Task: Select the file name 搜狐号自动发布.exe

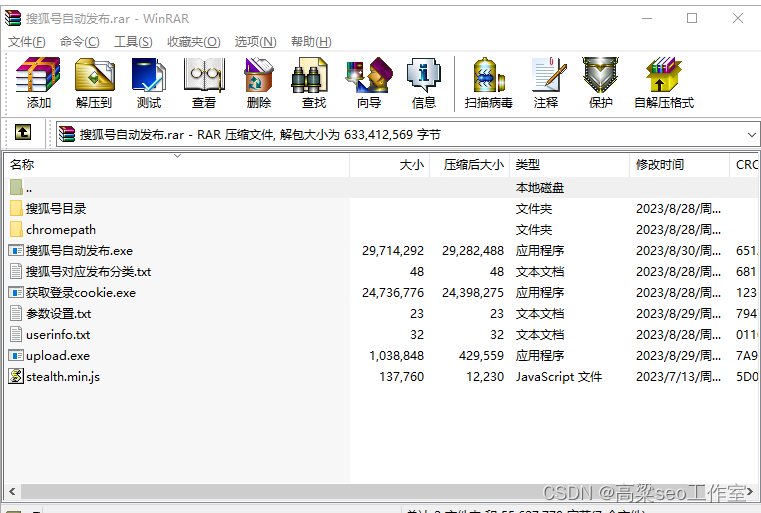Action: tap(79, 250)
